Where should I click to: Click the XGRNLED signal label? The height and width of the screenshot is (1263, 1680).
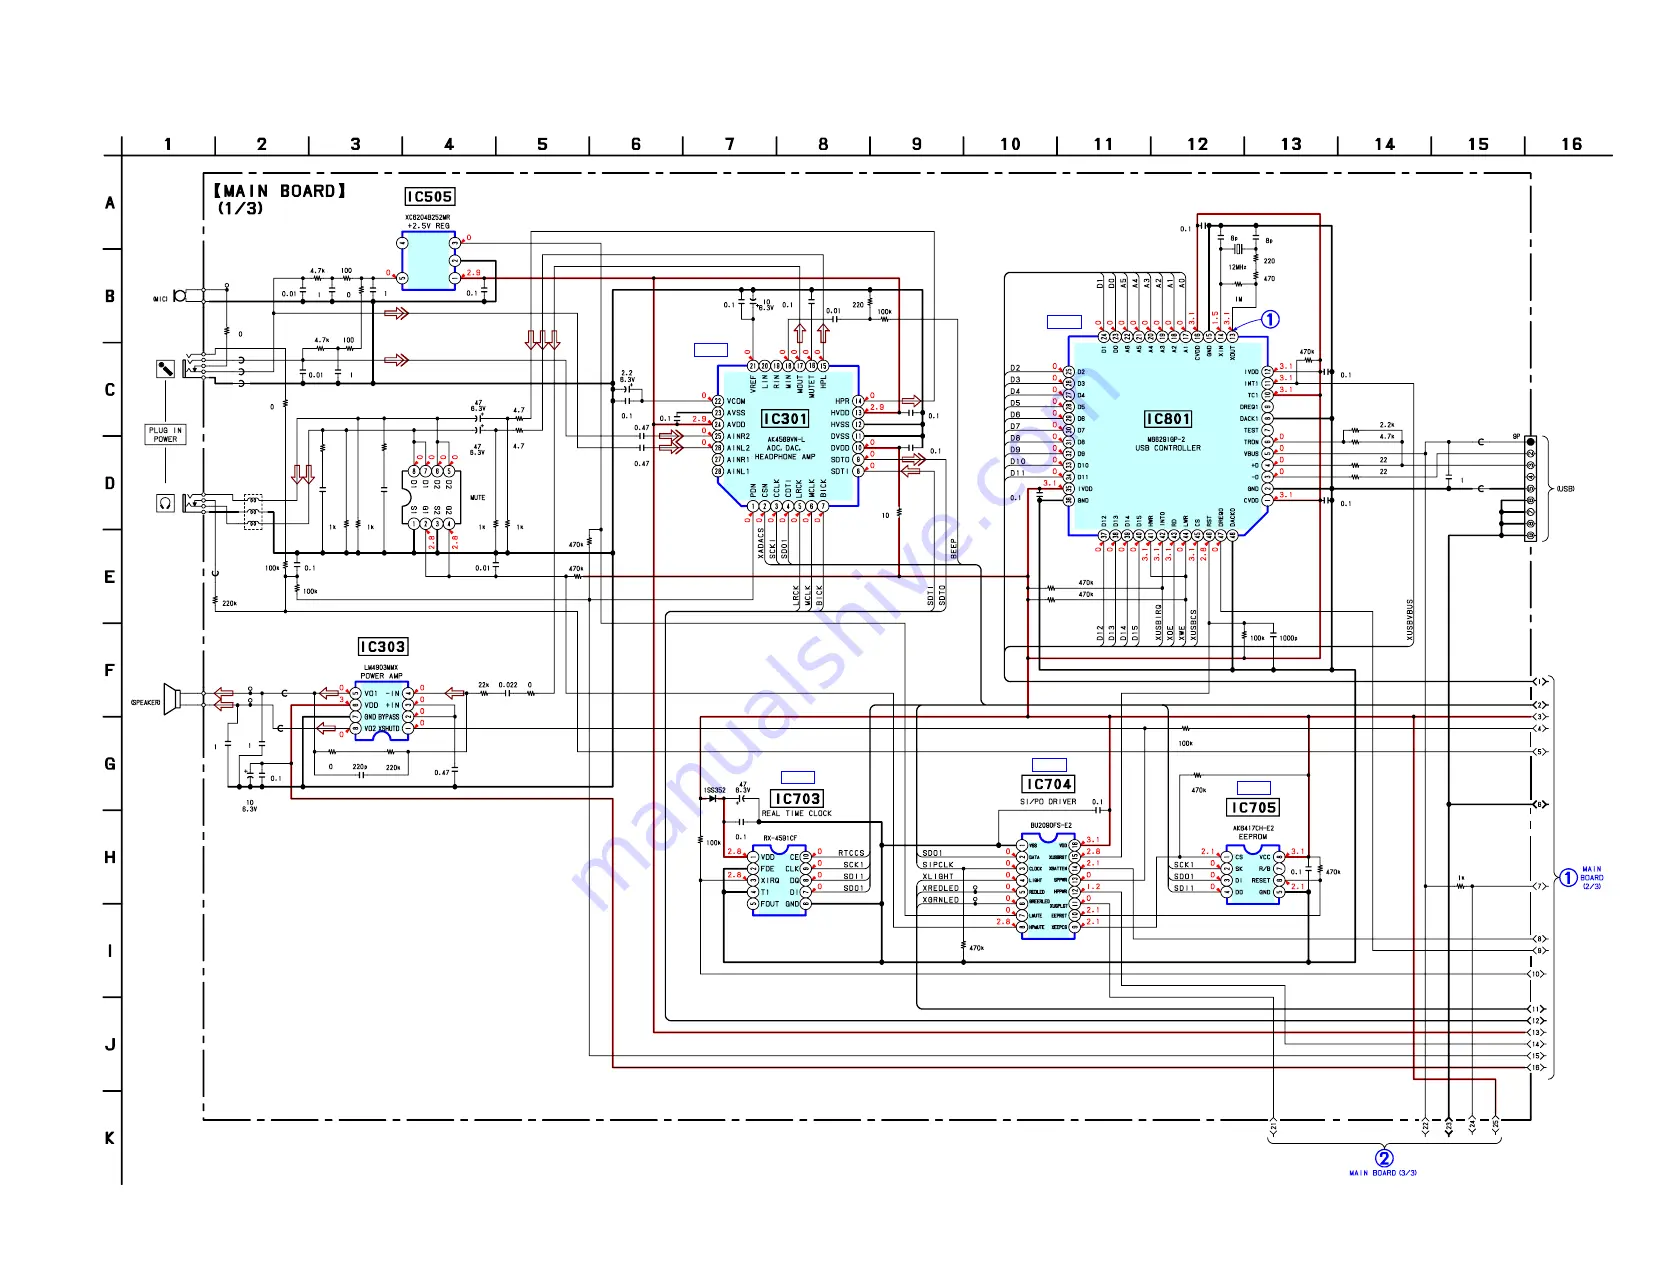point(940,900)
